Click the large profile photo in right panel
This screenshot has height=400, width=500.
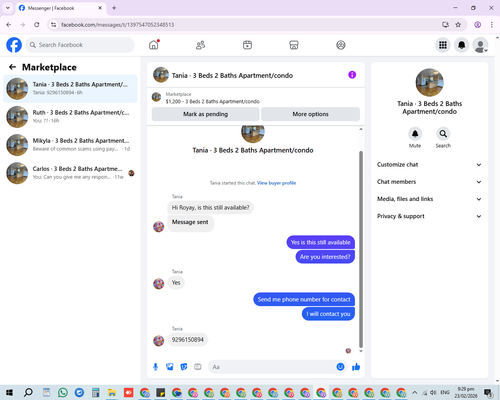click(429, 82)
